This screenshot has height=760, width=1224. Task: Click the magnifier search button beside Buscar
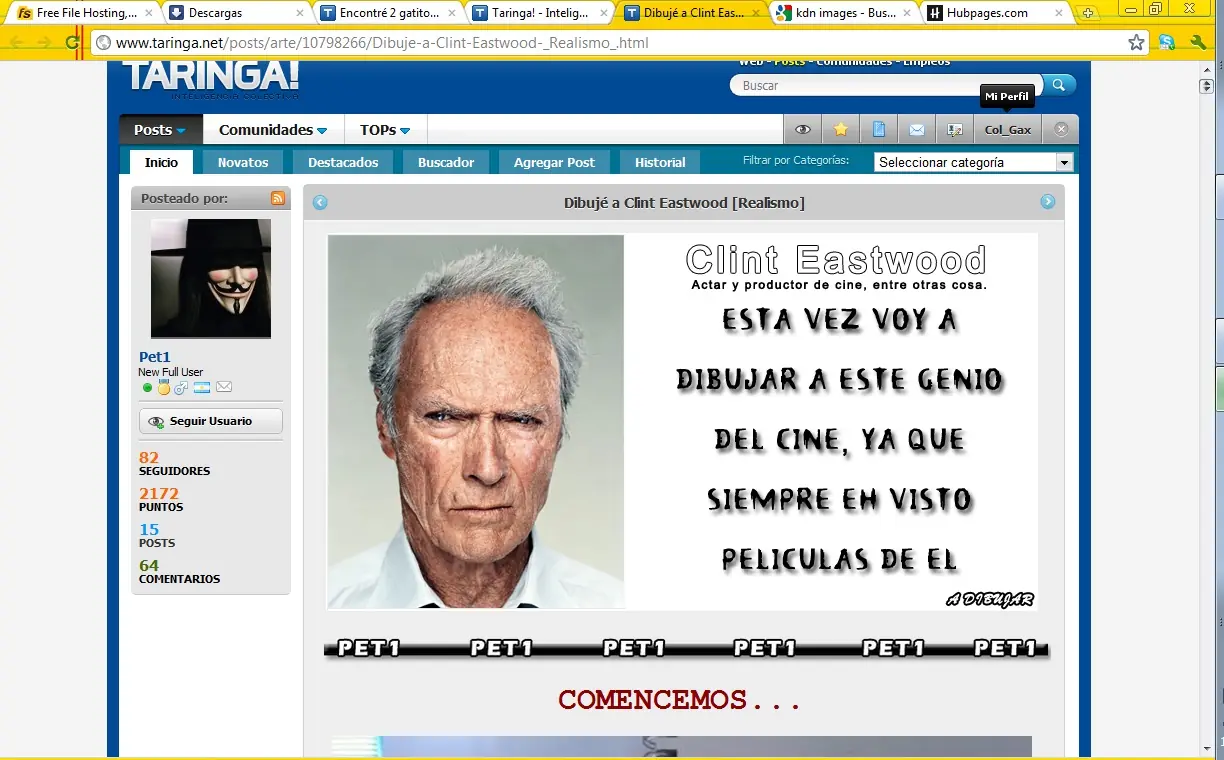[1059, 85]
